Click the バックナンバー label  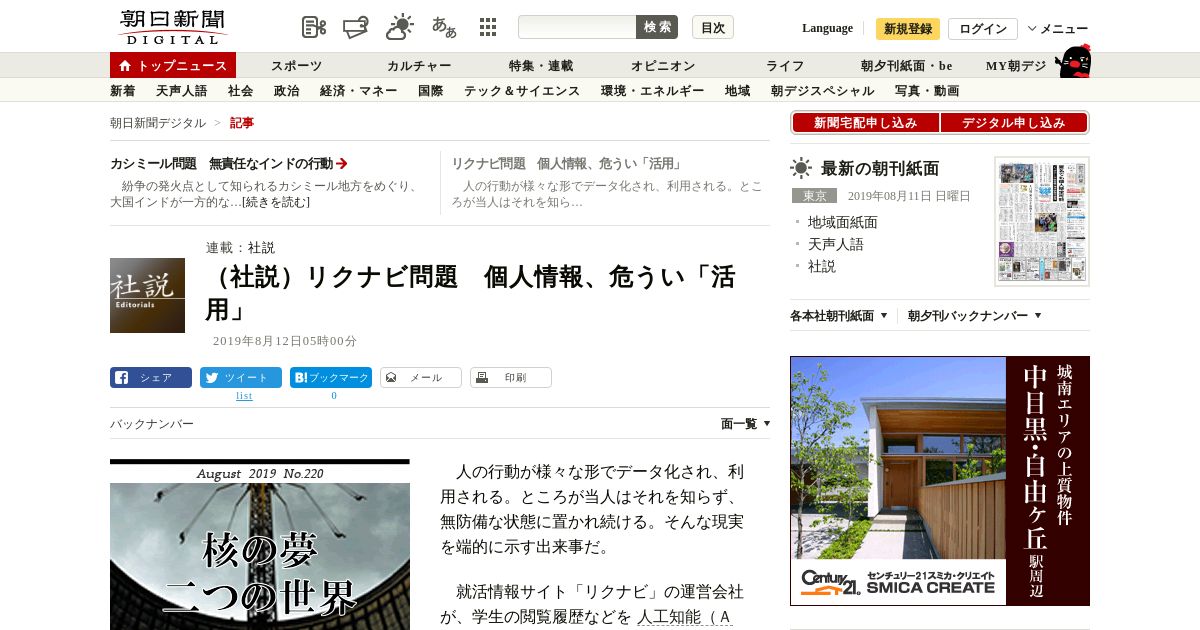(152, 424)
